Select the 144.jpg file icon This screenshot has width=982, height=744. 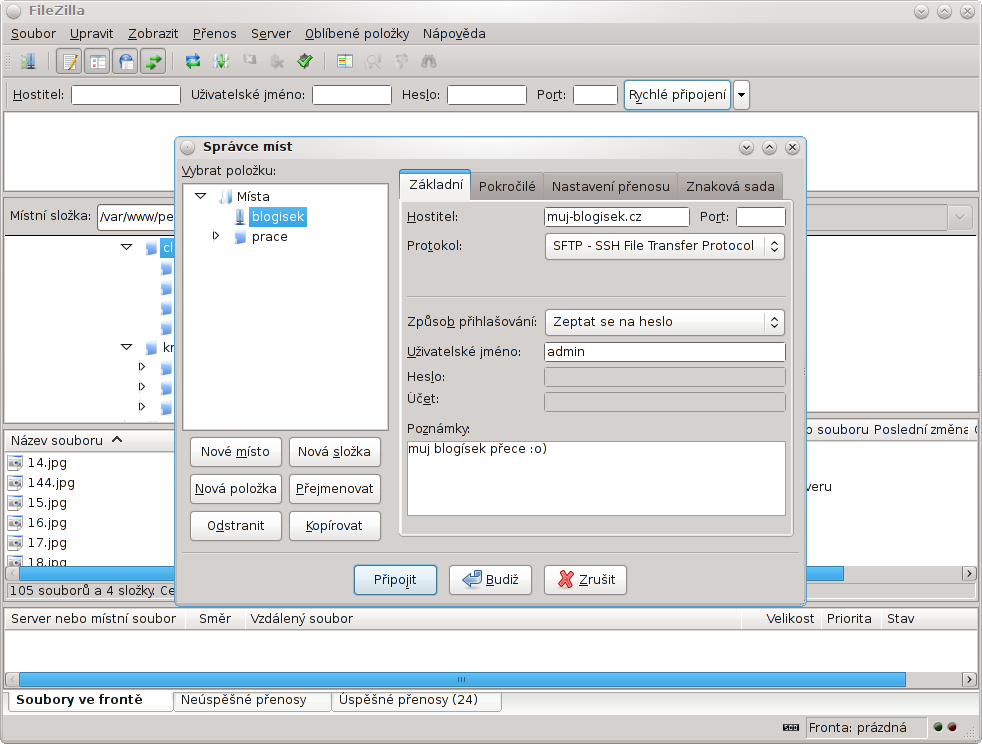15,483
